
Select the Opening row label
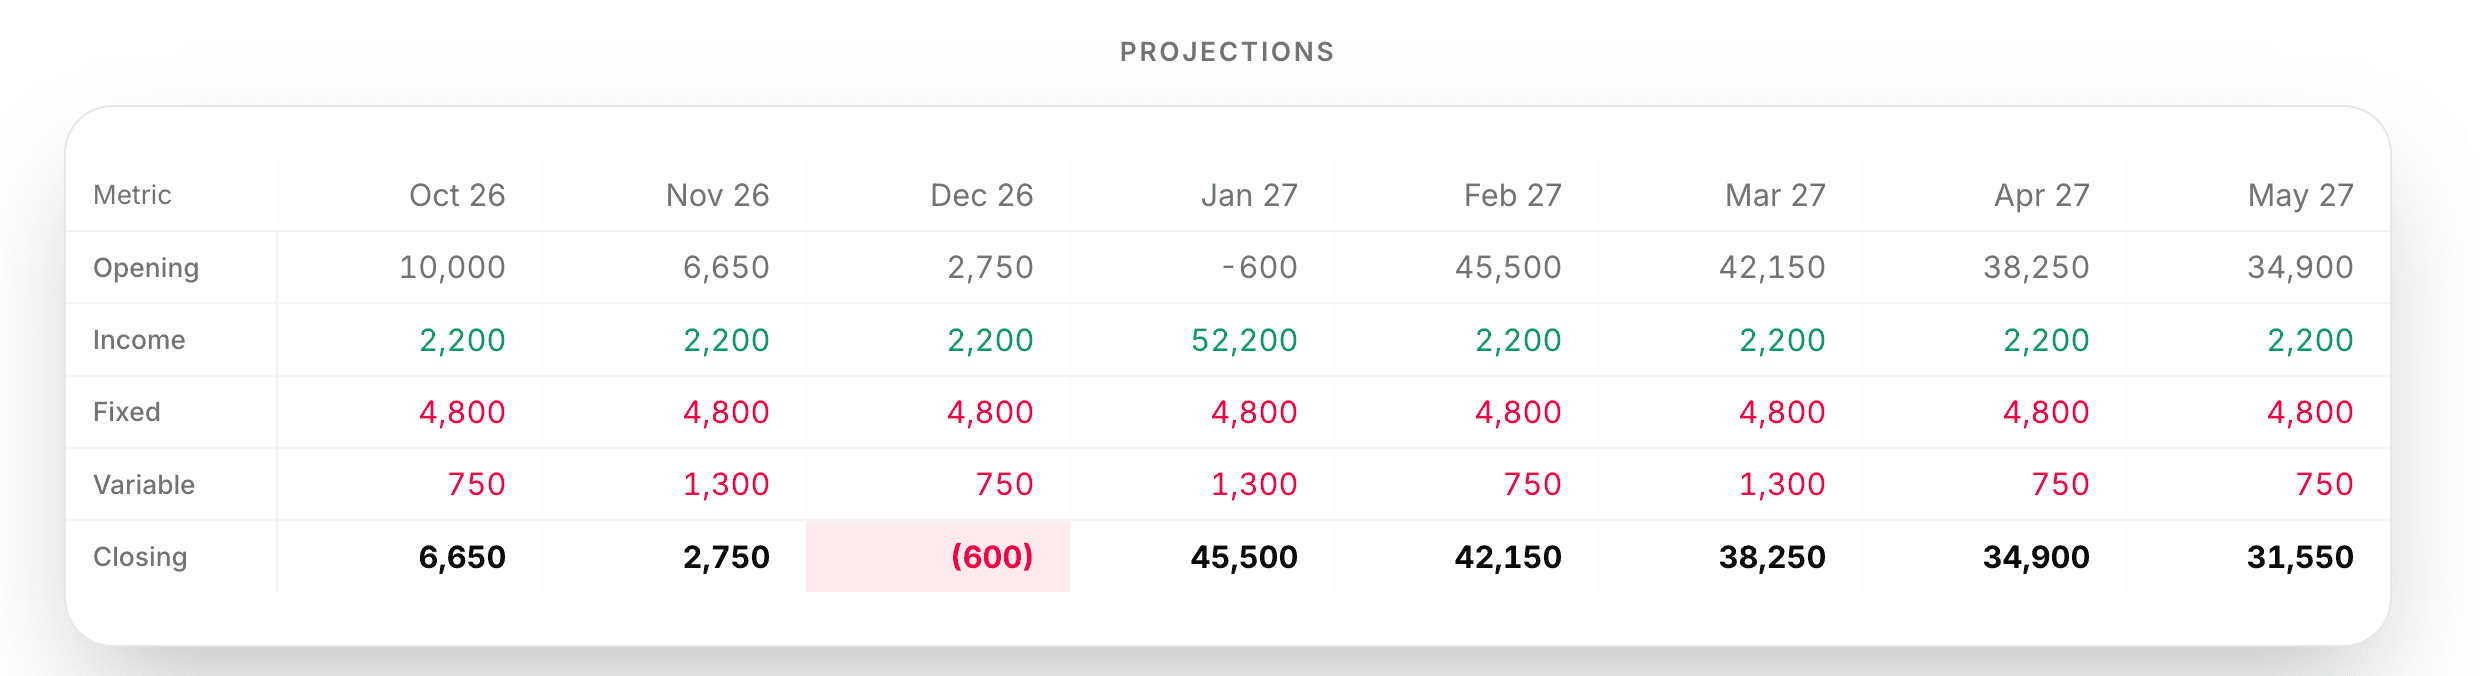click(x=146, y=268)
